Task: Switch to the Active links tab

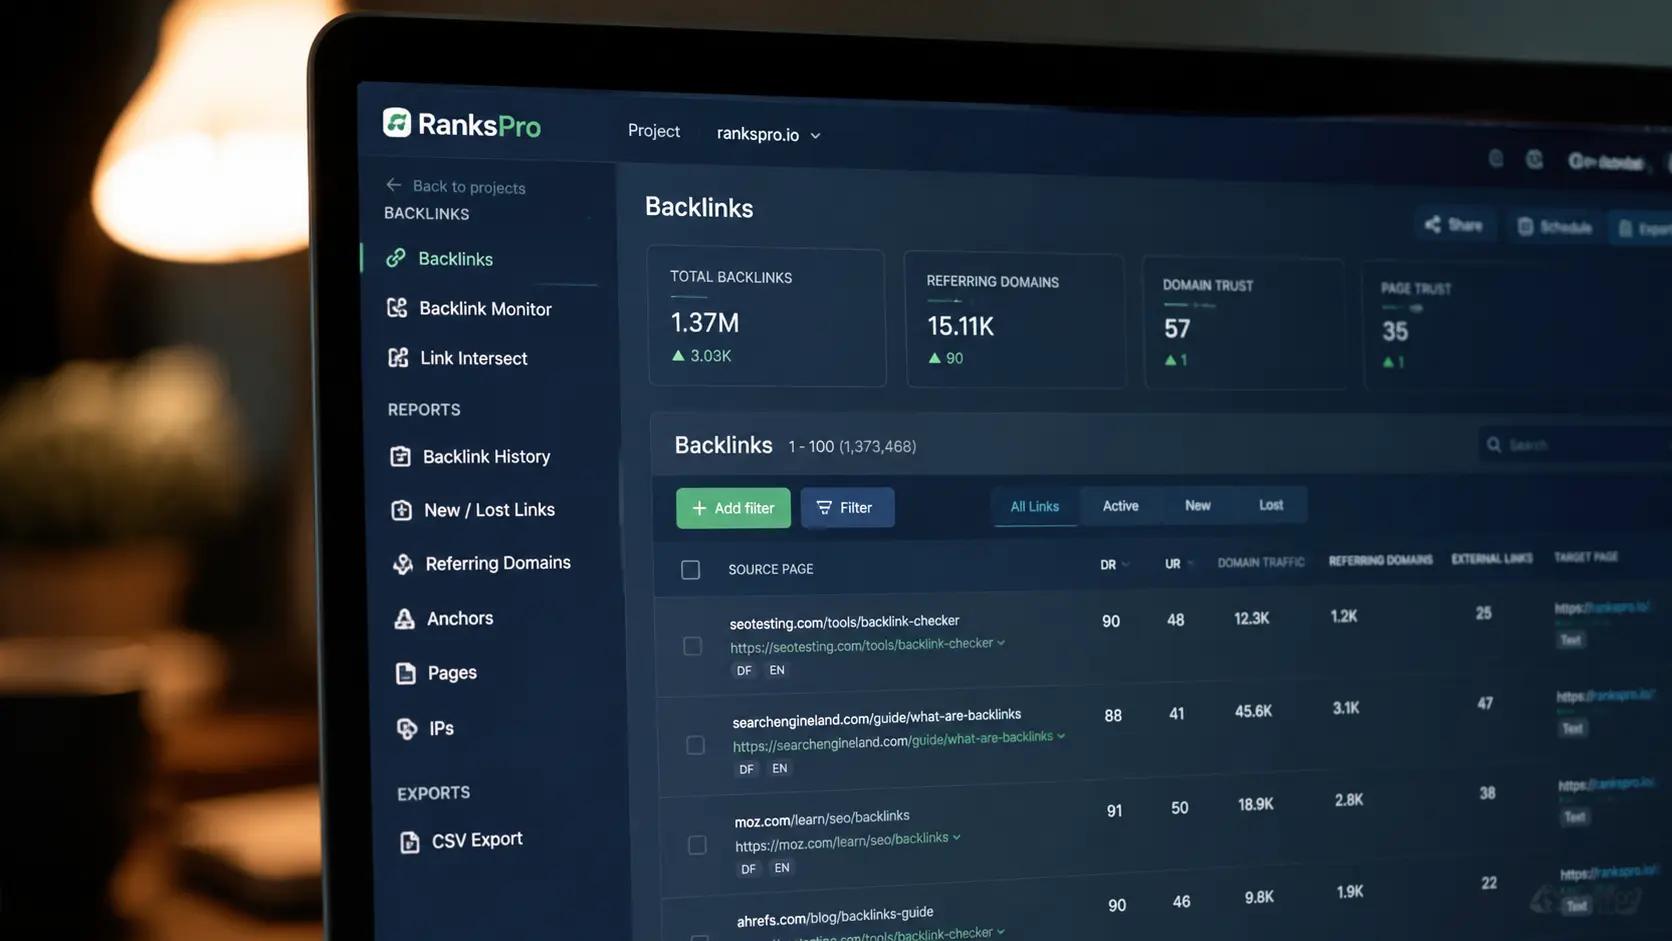Action: point(1120,506)
